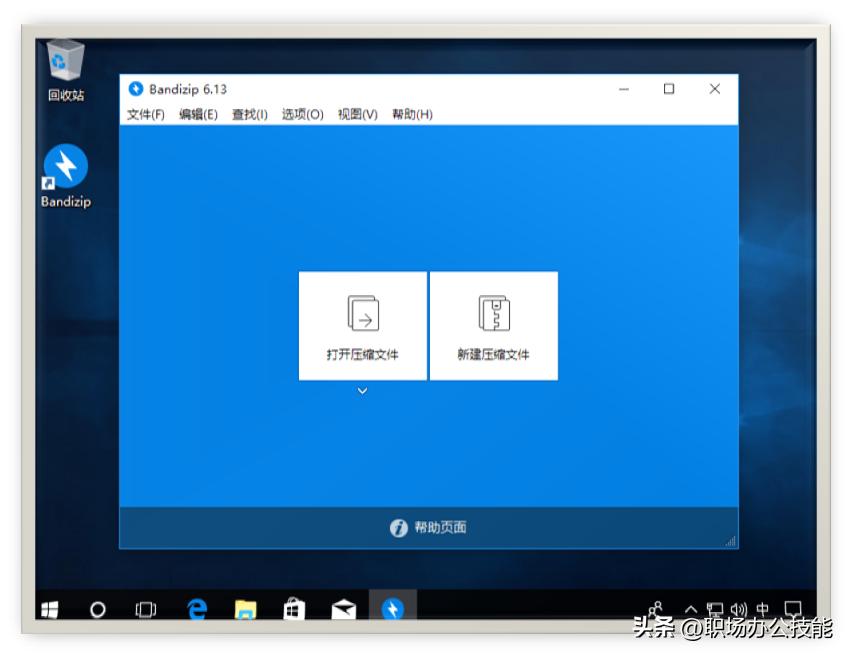
Task: Show hidden icons with the tray chevron
Action: (x=691, y=608)
